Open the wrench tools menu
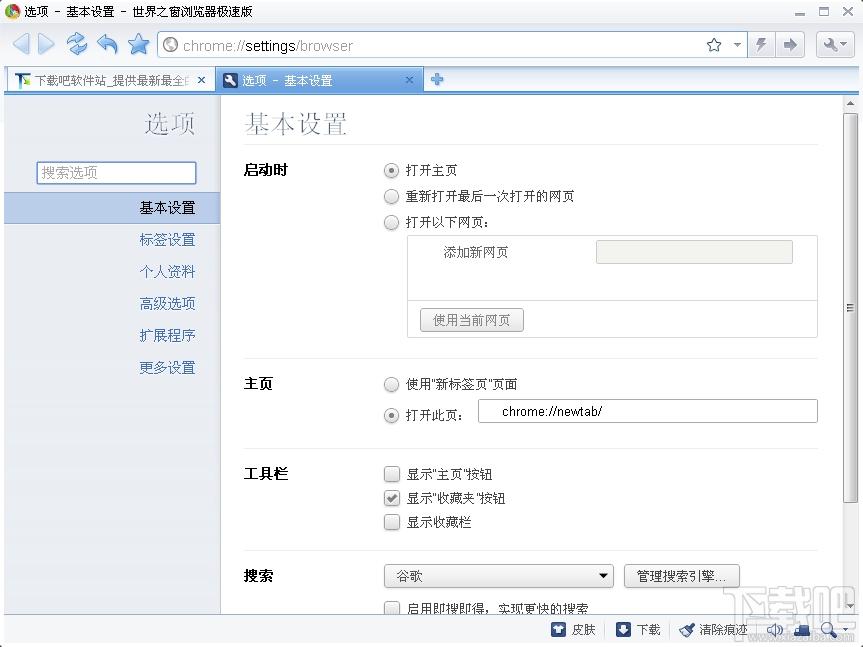The height and width of the screenshot is (647, 863). tap(834, 45)
